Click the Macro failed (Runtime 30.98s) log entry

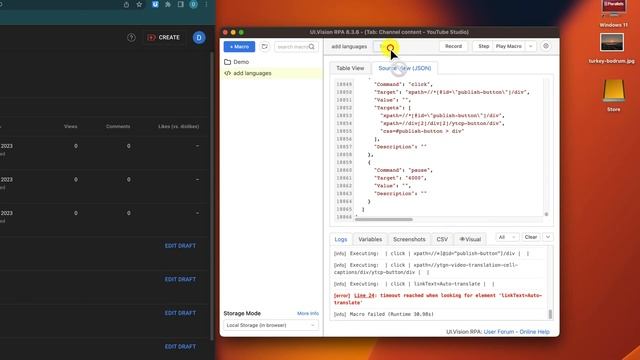click(384, 314)
